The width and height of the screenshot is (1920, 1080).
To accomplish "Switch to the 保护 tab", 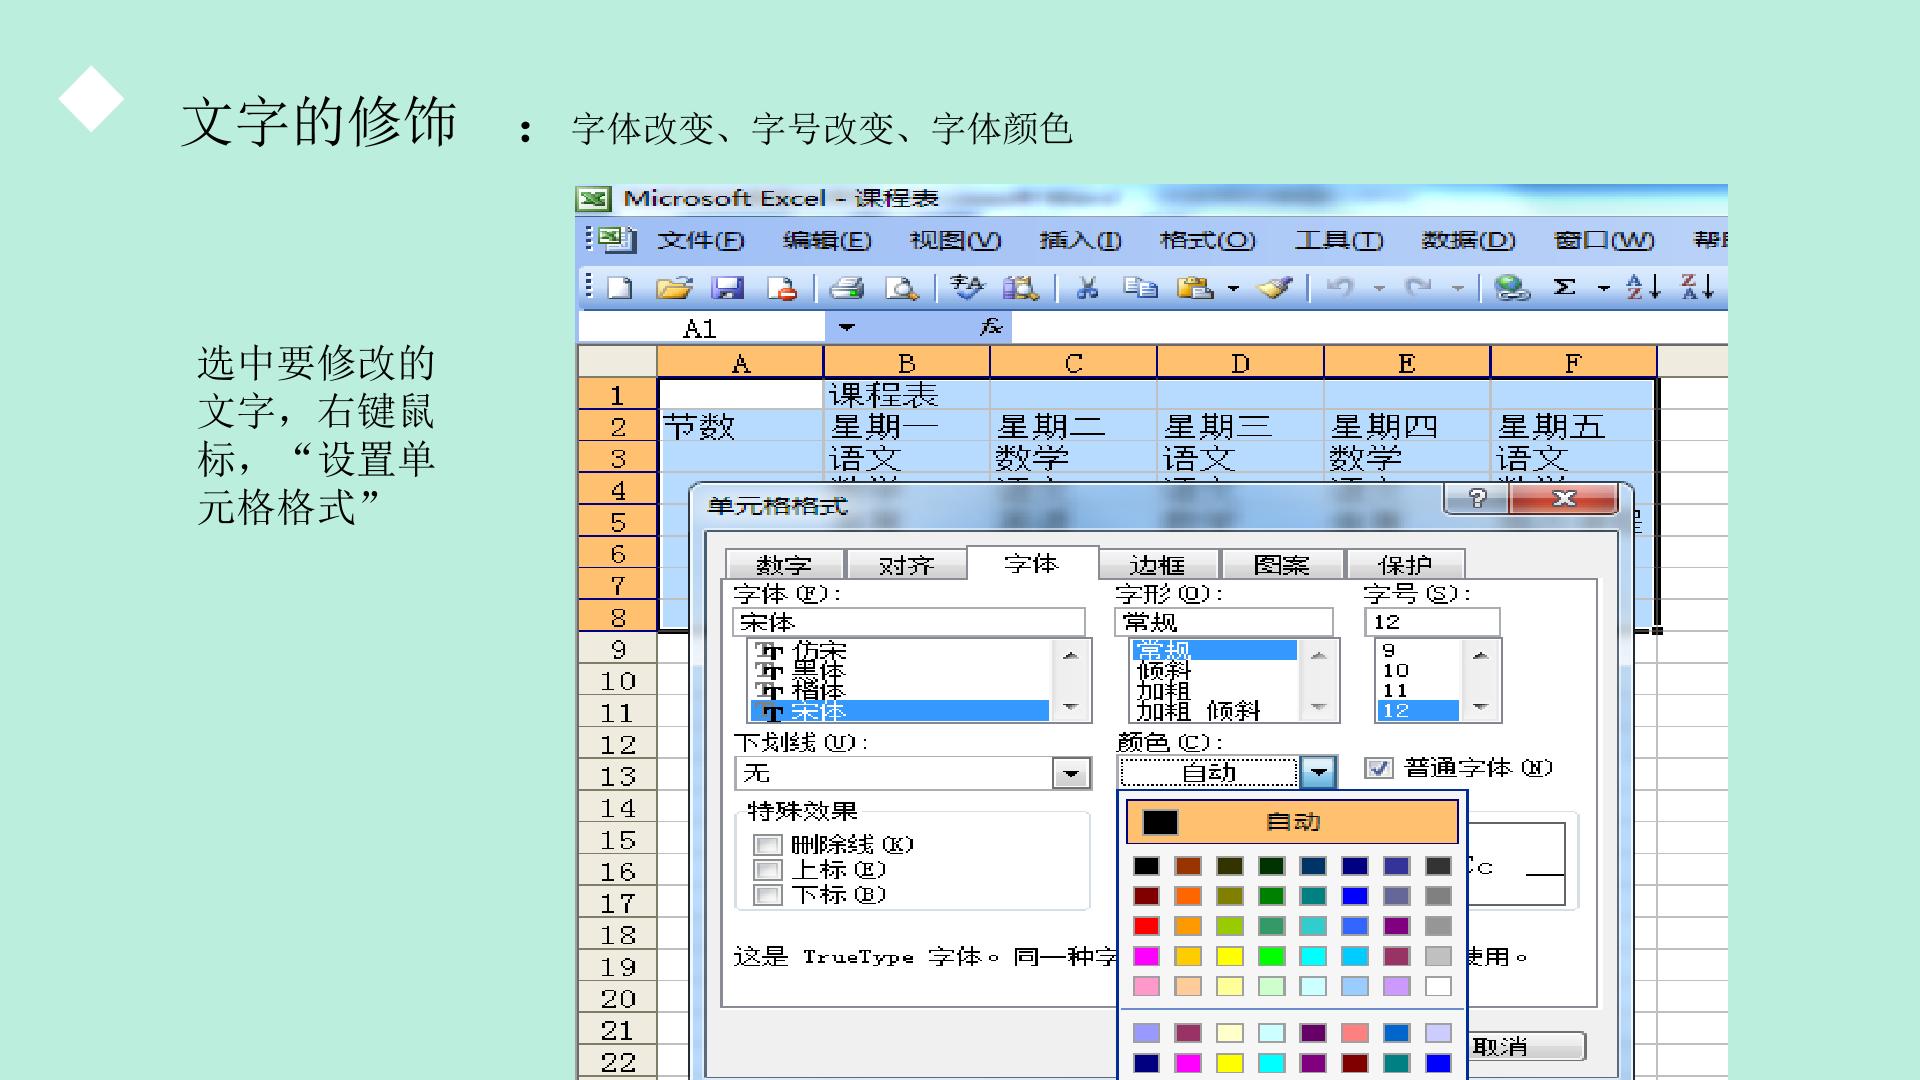I will pos(1405,565).
